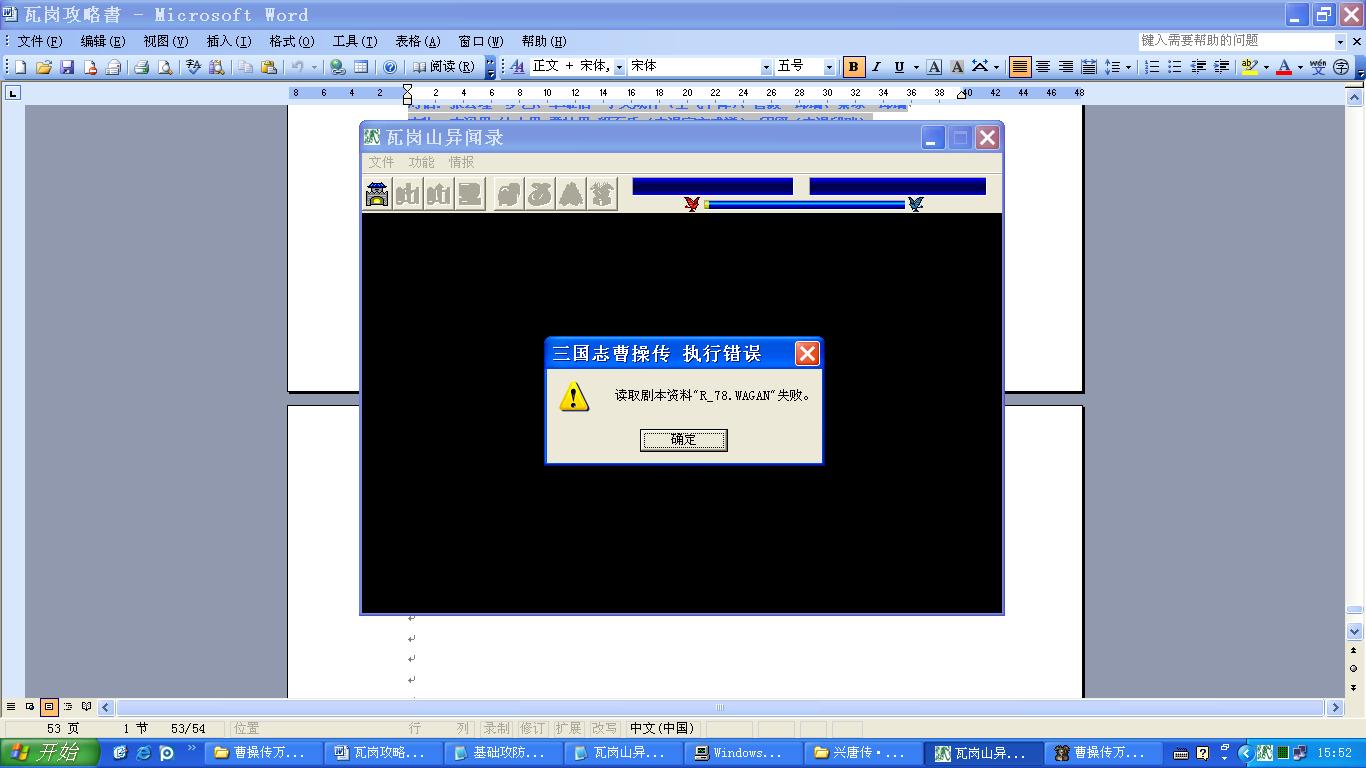Open the font size dropdown 五号

829,67
